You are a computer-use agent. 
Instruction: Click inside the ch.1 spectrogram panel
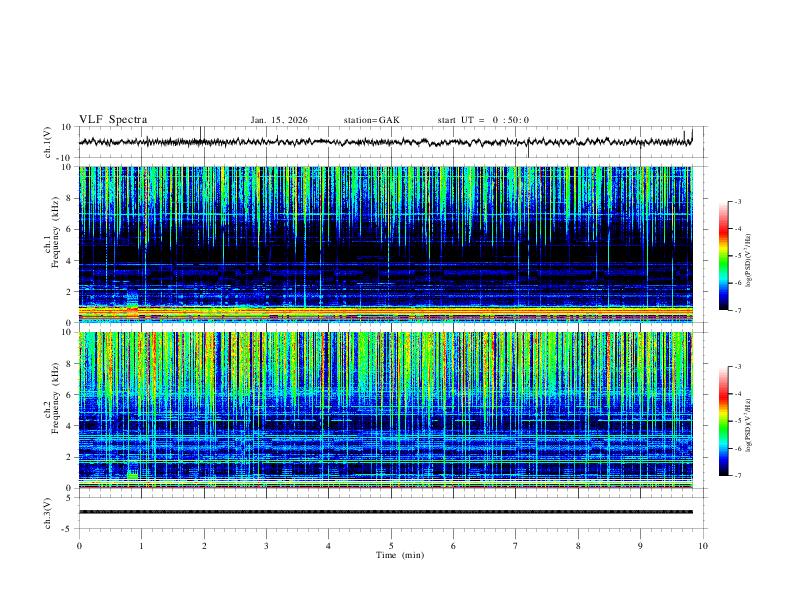(386, 244)
